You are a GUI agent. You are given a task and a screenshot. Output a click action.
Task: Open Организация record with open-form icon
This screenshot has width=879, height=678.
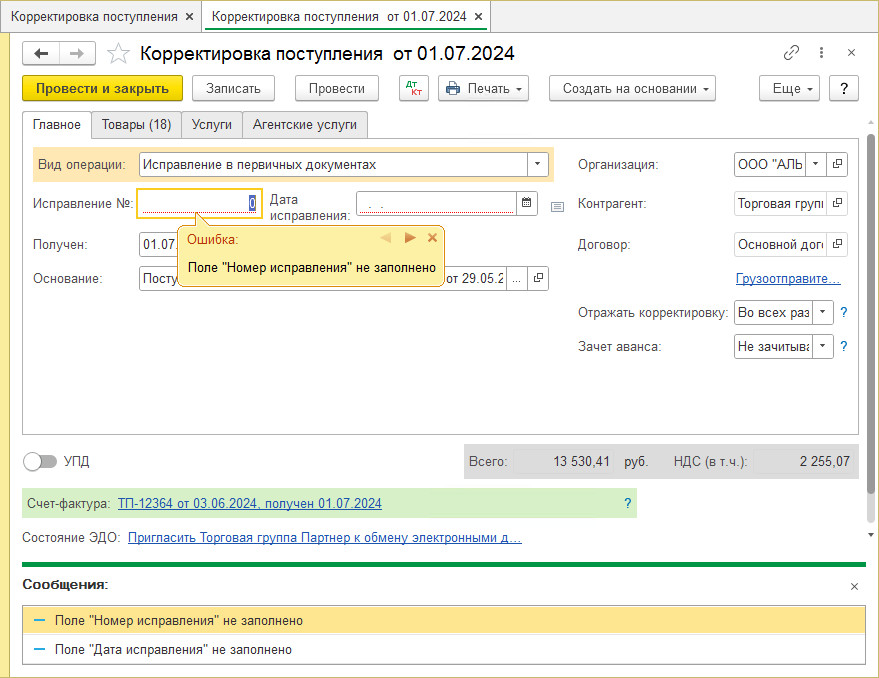click(837, 164)
